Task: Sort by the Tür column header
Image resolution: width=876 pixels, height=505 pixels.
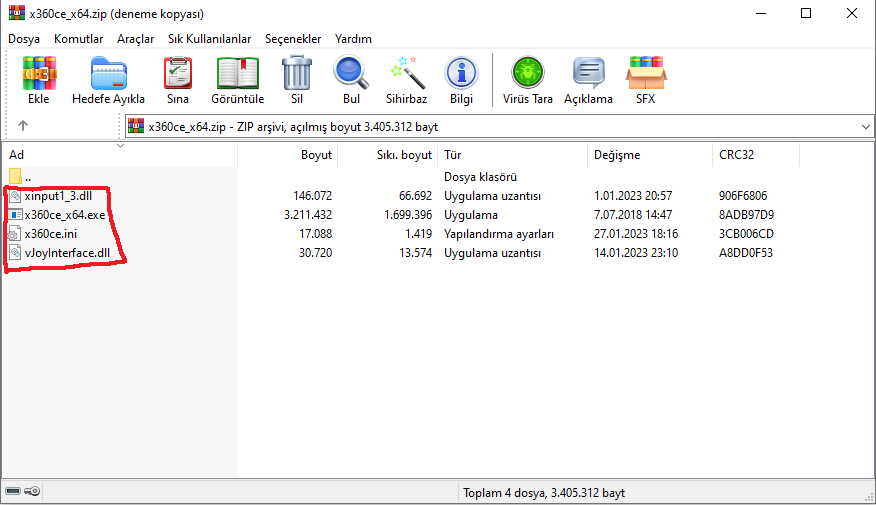Action: tap(512, 155)
